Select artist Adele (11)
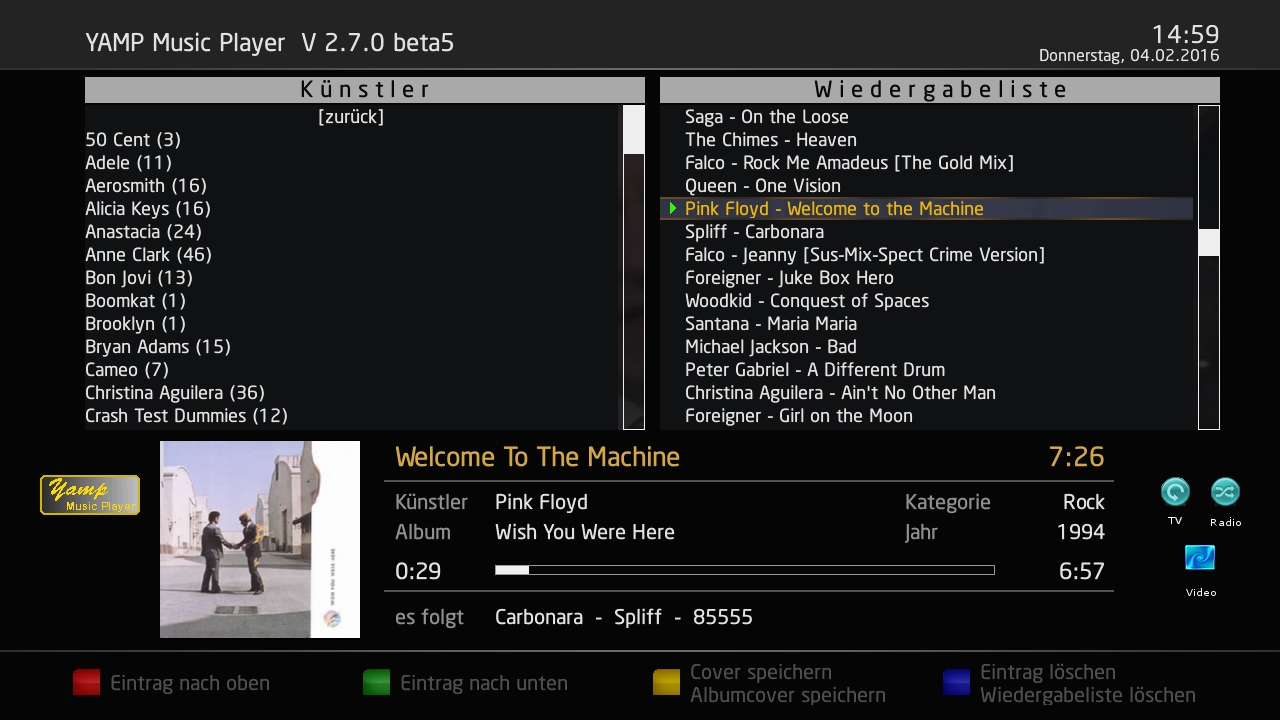 128,163
